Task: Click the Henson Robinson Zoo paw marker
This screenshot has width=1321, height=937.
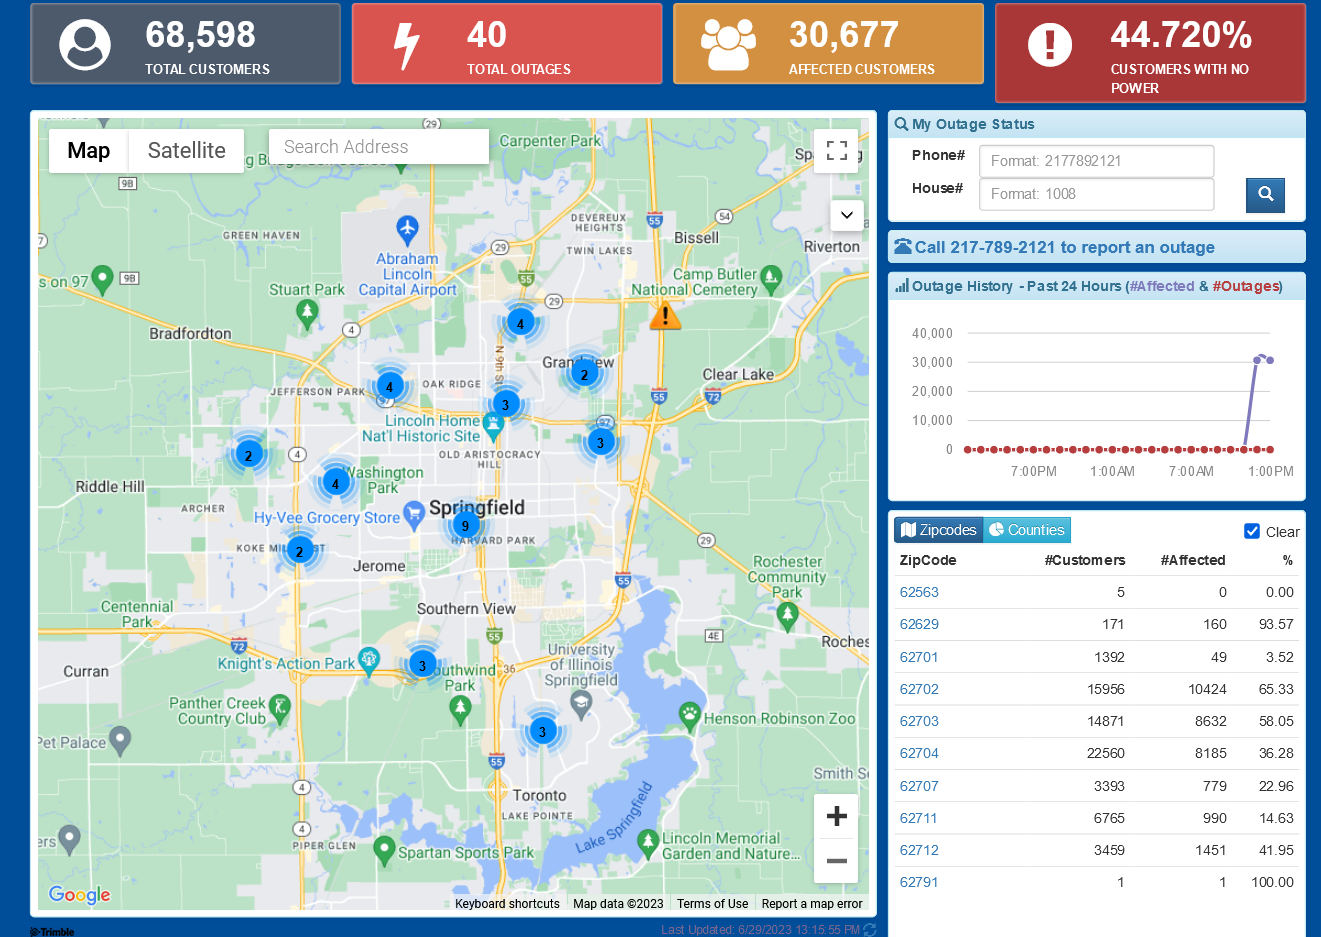Action: (689, 715)
